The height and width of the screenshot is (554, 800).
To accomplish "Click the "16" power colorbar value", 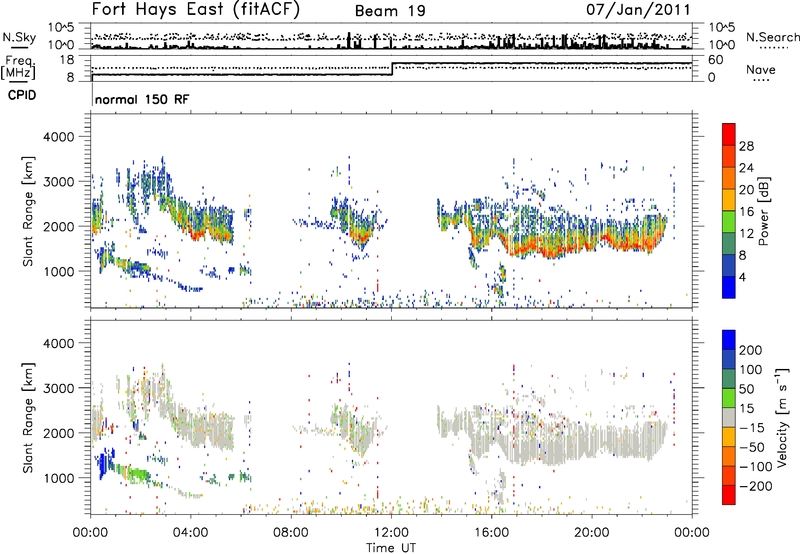I will [746, 212].
